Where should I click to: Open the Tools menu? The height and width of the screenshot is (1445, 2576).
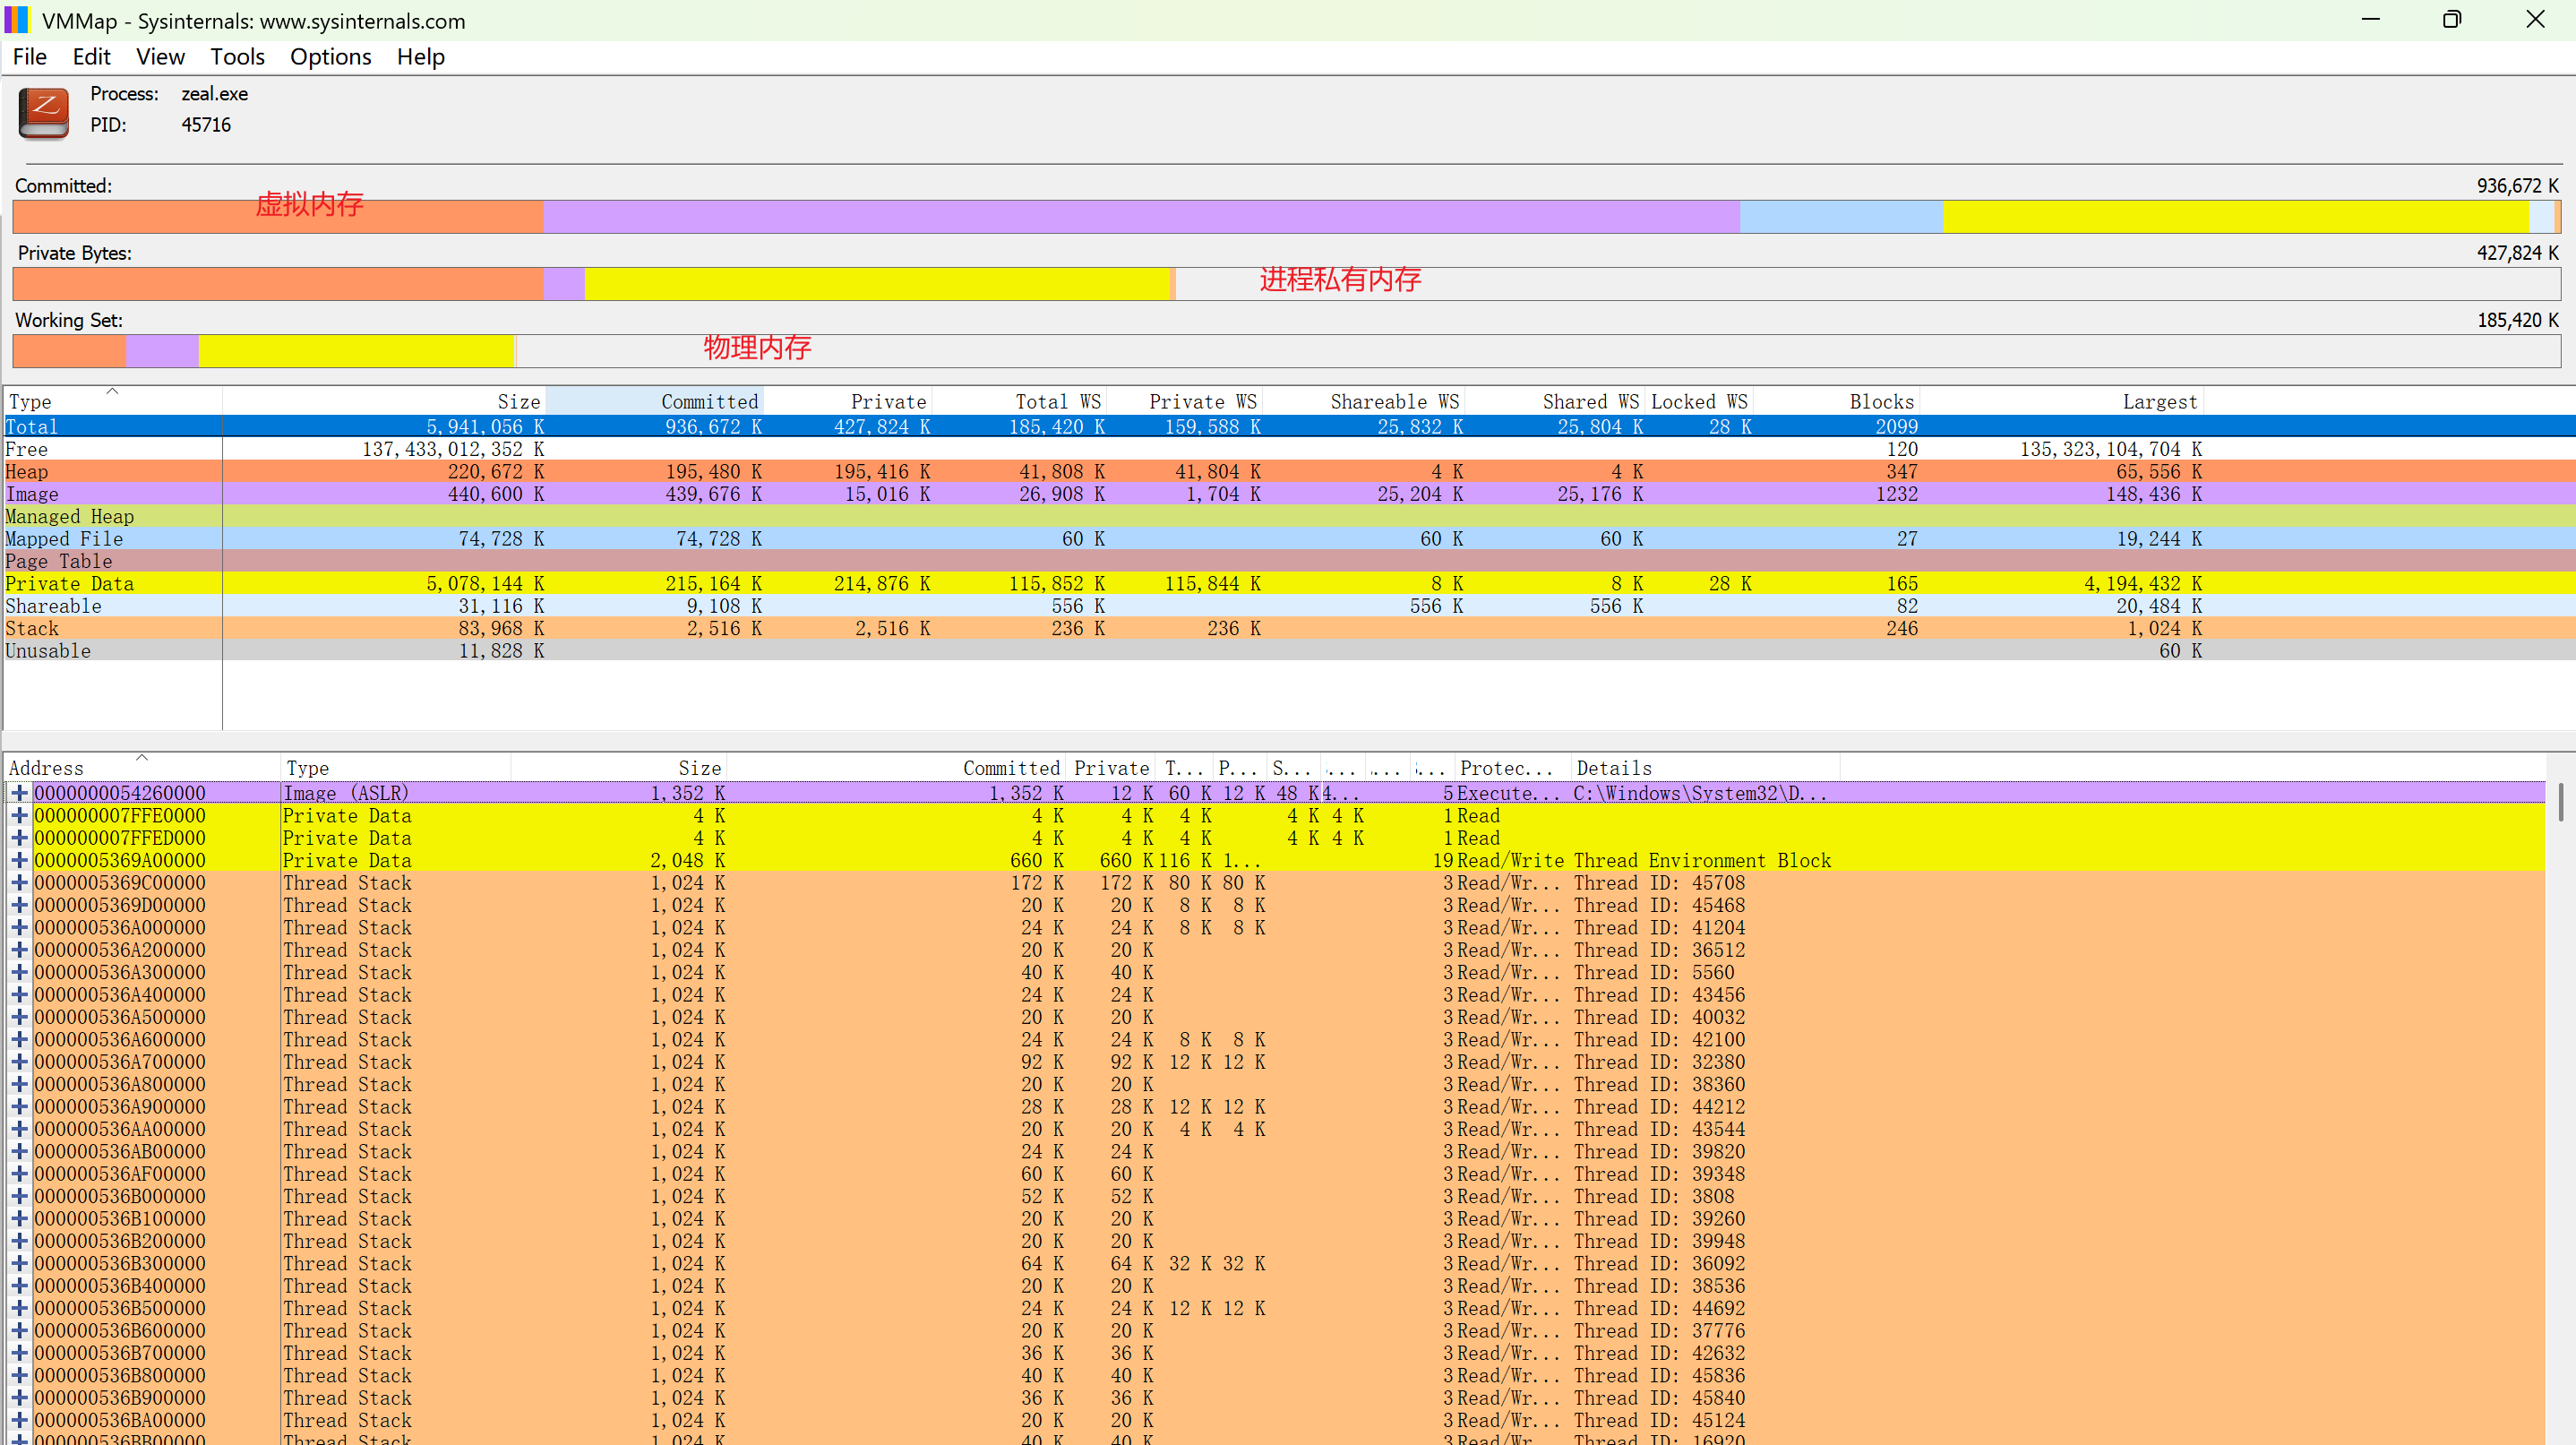(x=237, y=57)
